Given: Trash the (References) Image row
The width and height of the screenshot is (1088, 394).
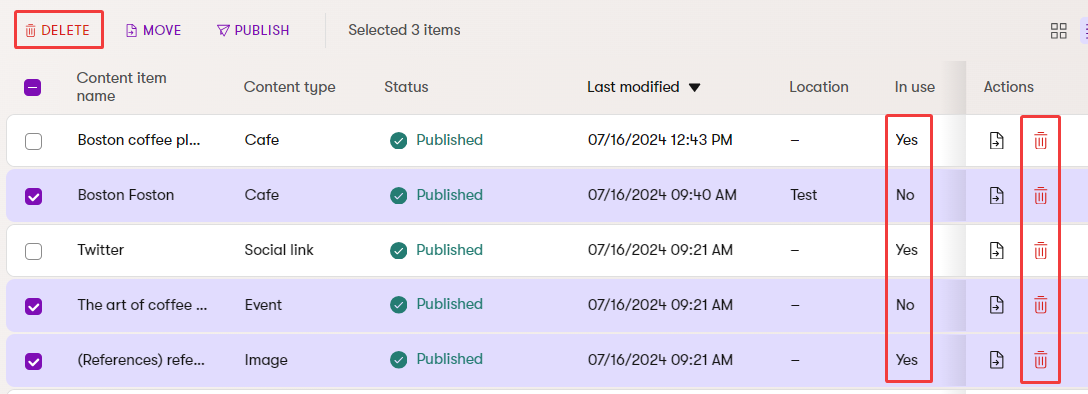Looking at the screenshot, I should pos(1040,360).
